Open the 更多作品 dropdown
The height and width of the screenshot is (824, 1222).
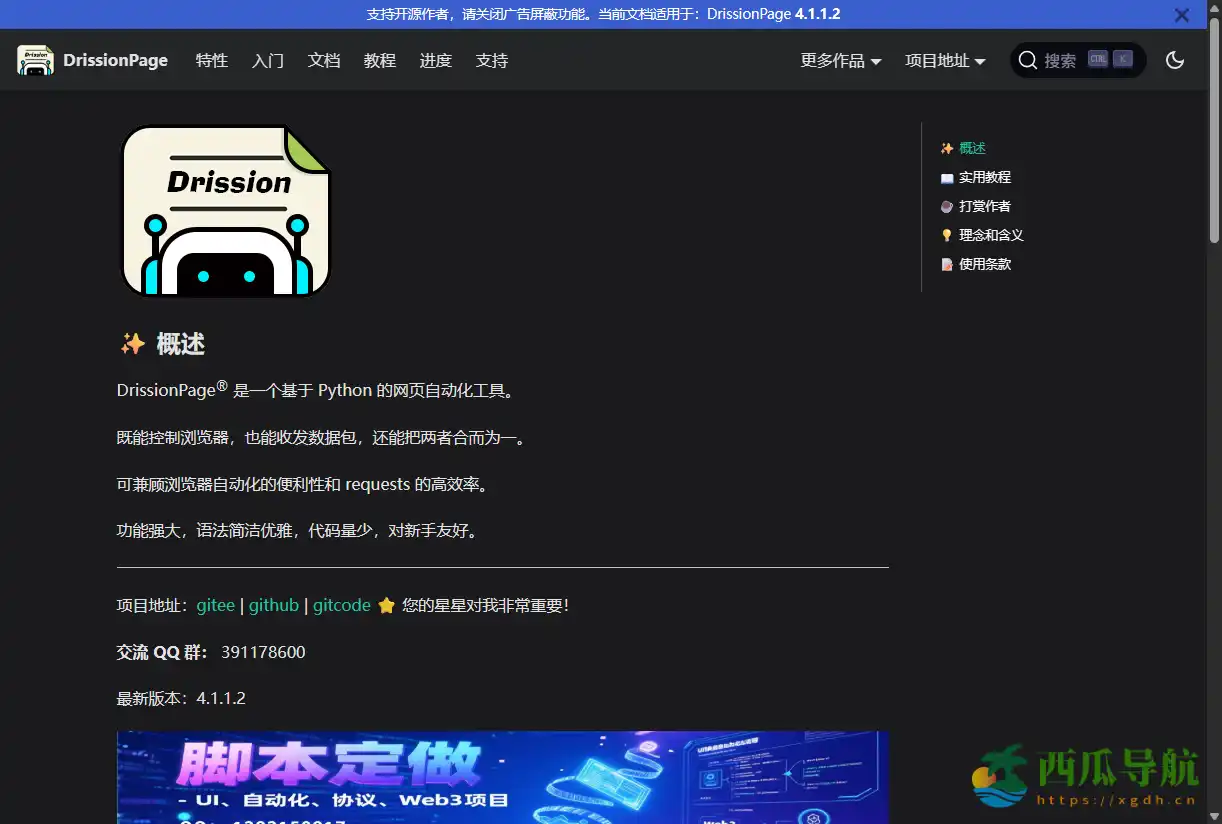(840, 60)
